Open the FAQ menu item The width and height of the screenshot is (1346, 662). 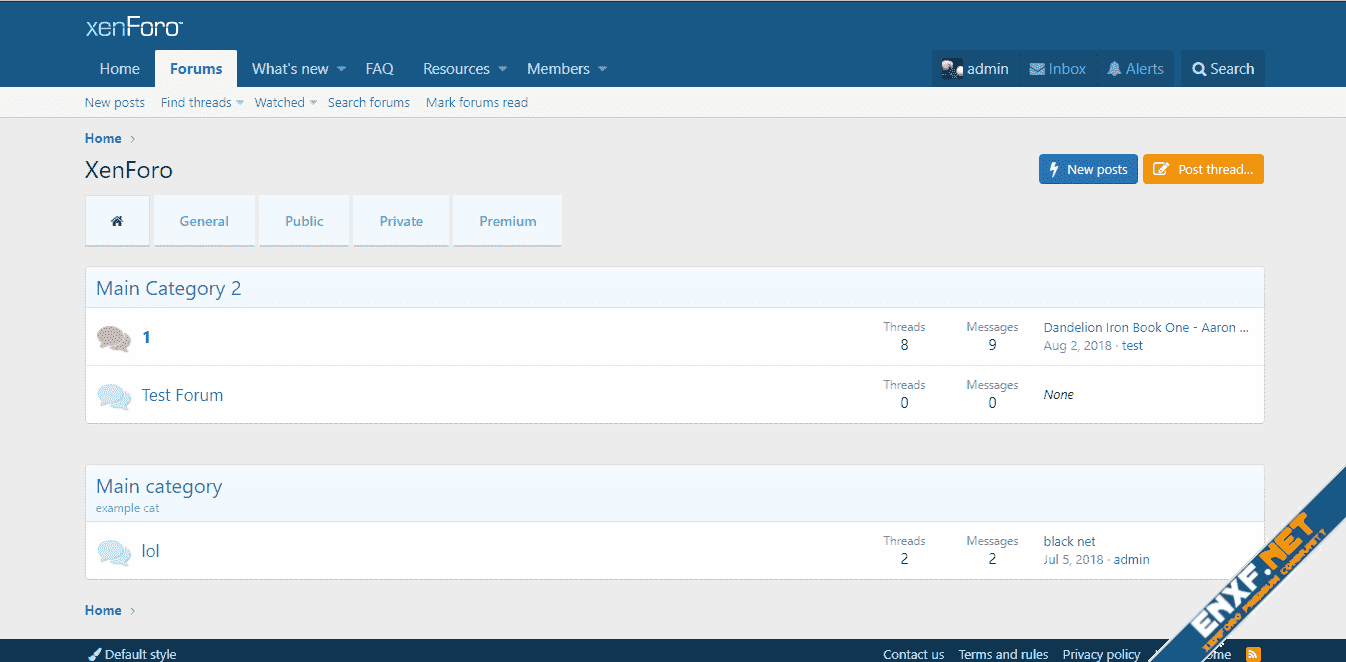click(x=379, y=69)
